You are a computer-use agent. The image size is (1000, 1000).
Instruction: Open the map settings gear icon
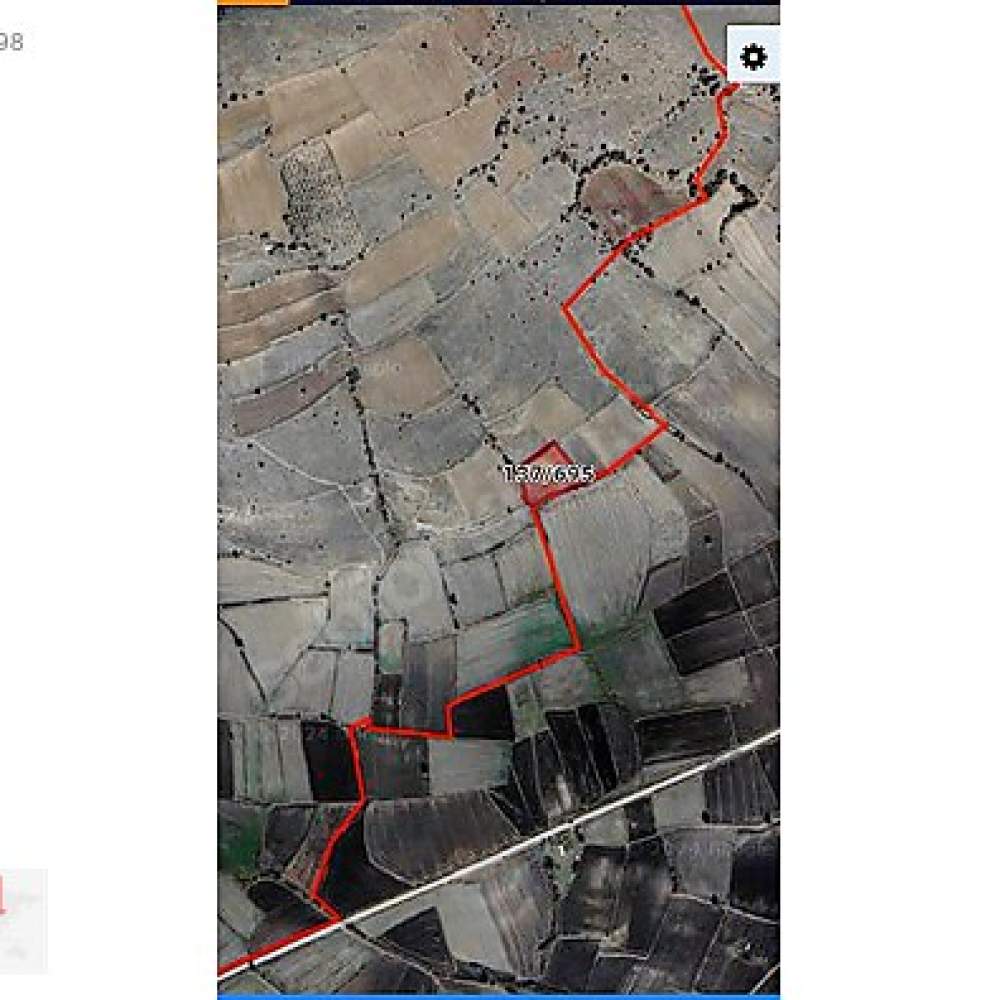[753, 57]
